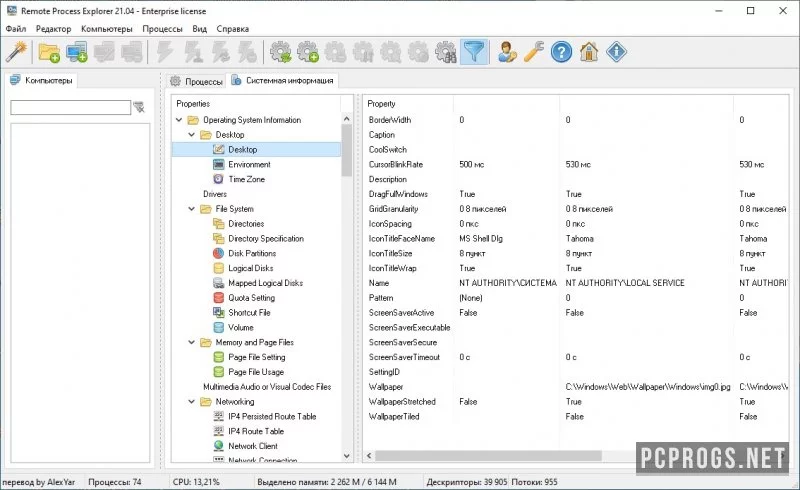Click the add folder toolbar icon
The width and height of the screenshot is (800, 490).
[x=49, y=52]
